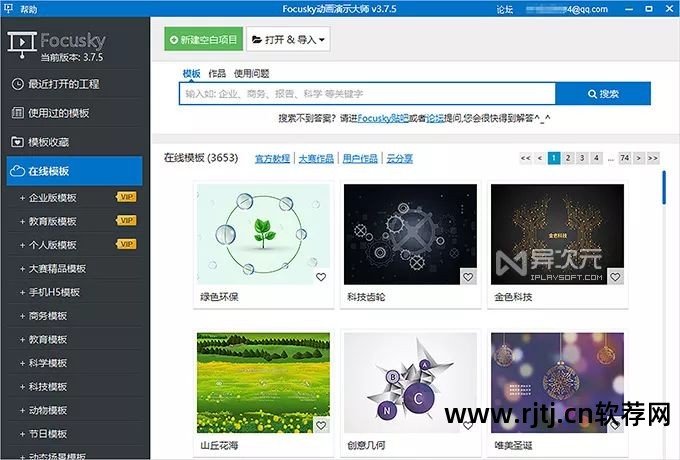Go to page 3 of templates

pyautogui.click(x=582, y=158)
